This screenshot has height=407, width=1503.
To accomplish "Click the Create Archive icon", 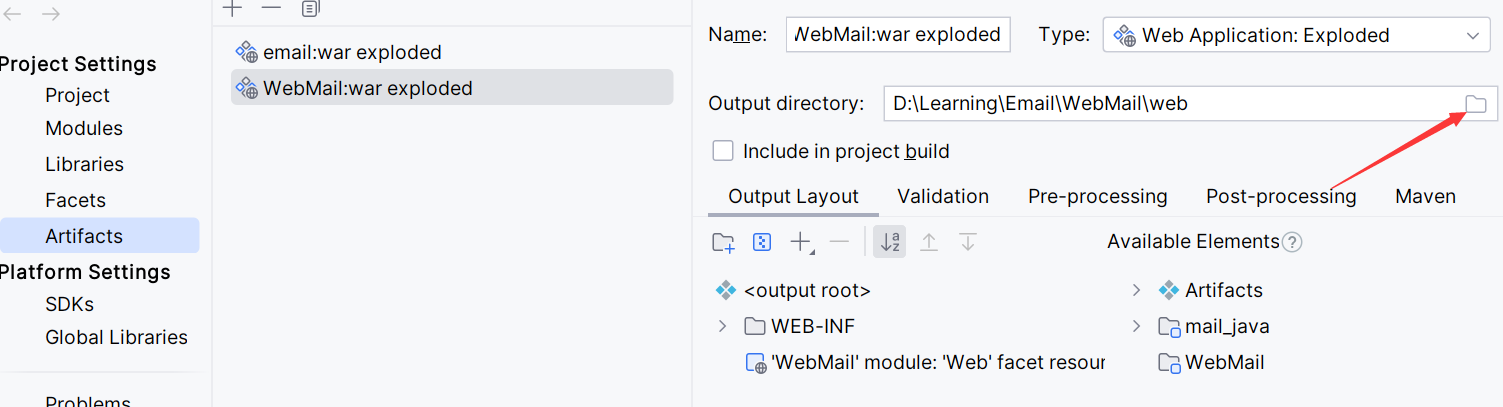I will click(762, 242).
